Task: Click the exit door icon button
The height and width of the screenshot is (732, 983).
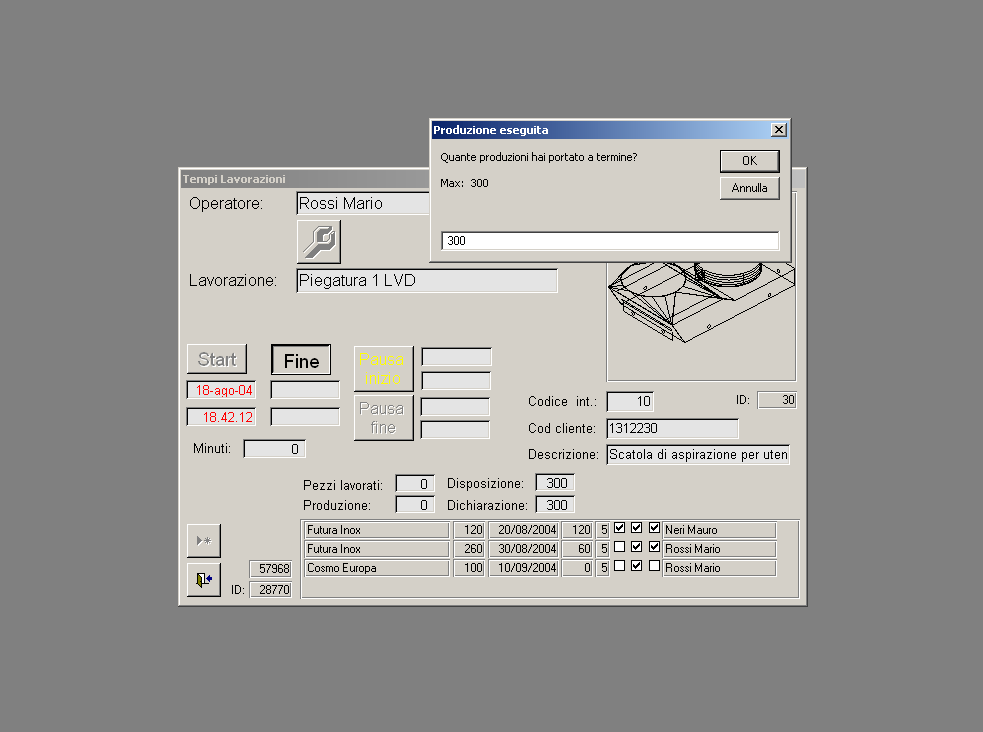Action: click(204, 580)
